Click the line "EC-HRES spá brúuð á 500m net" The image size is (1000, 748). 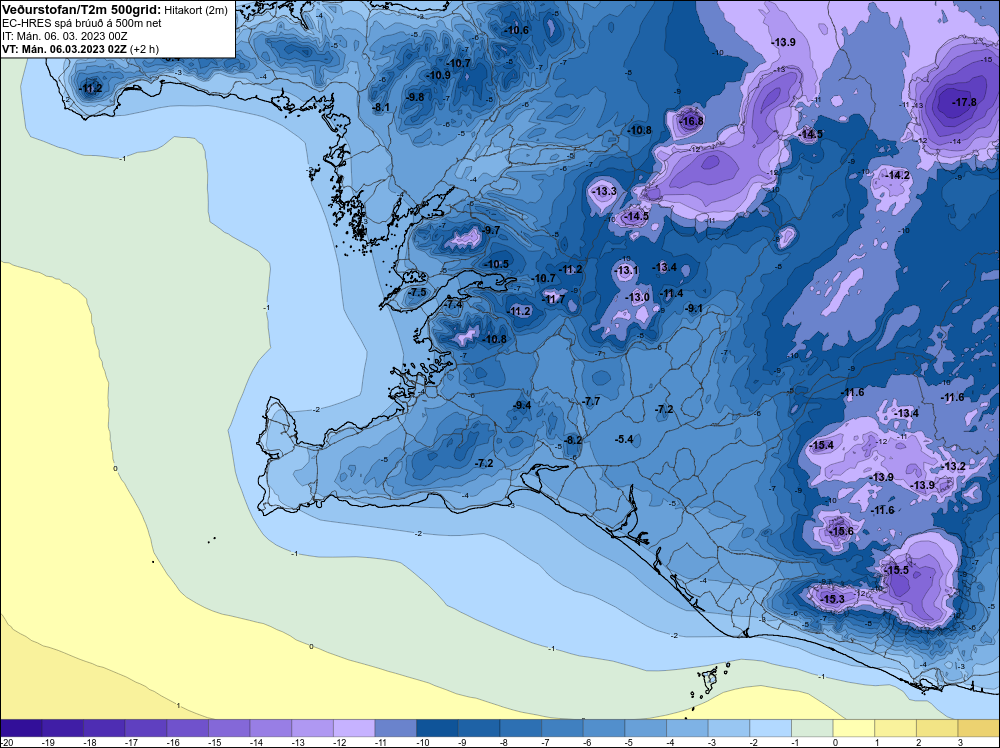pos(82,23)
